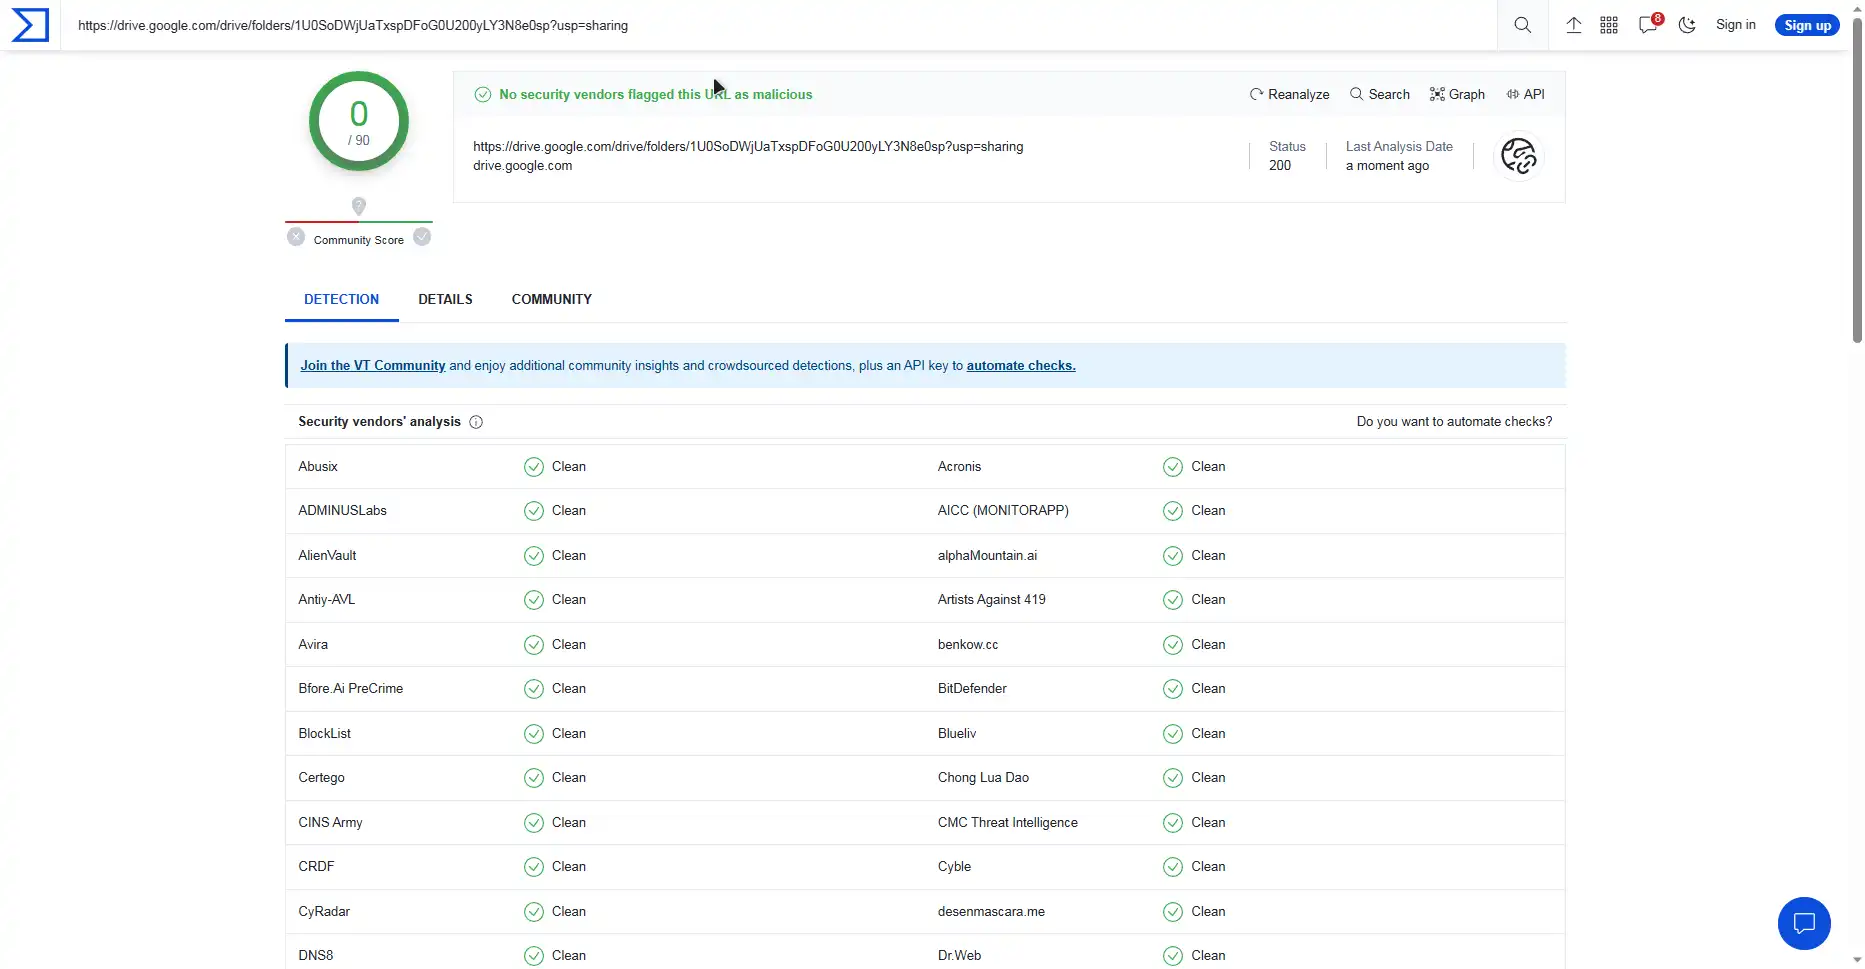
Task: Switch to the DETAILS tab
Action: (x=445, y=299)
